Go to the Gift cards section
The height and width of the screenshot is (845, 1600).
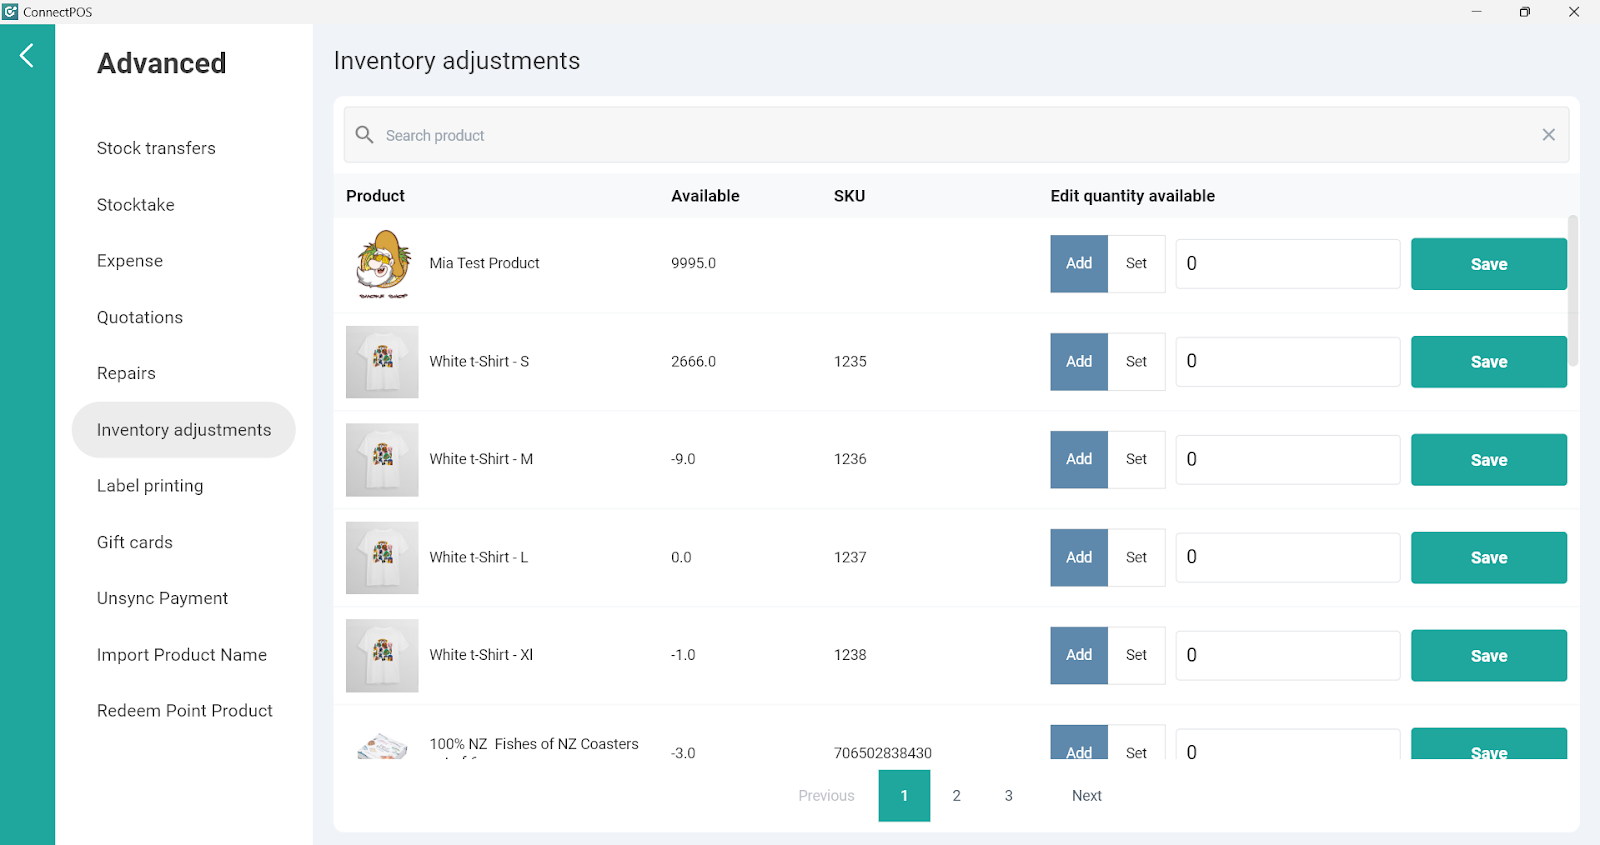tap(135, 542)
